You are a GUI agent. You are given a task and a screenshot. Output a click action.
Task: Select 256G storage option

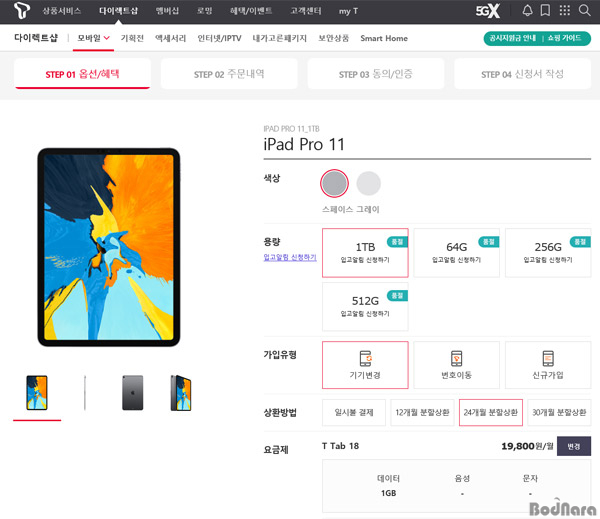click(x=548, y=253)
